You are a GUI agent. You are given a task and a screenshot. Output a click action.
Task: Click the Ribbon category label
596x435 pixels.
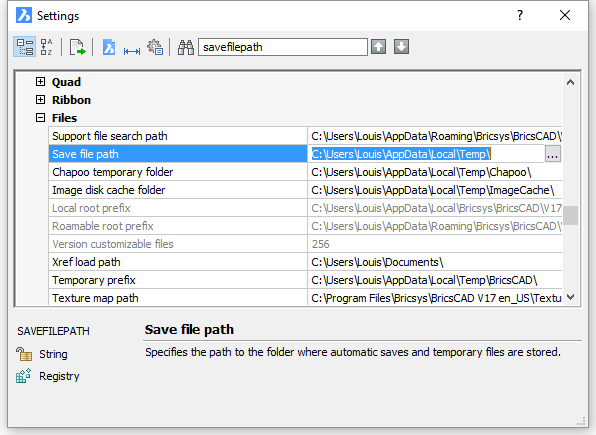71,100
